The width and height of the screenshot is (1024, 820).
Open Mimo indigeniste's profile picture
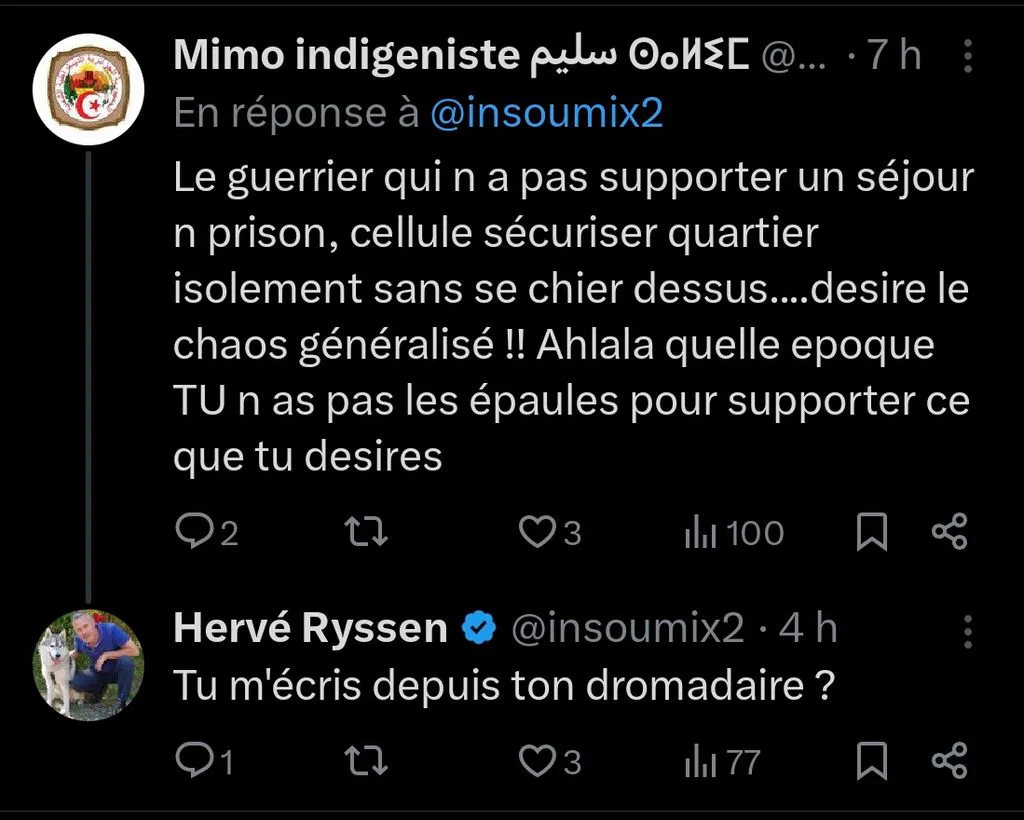point(89,89)
